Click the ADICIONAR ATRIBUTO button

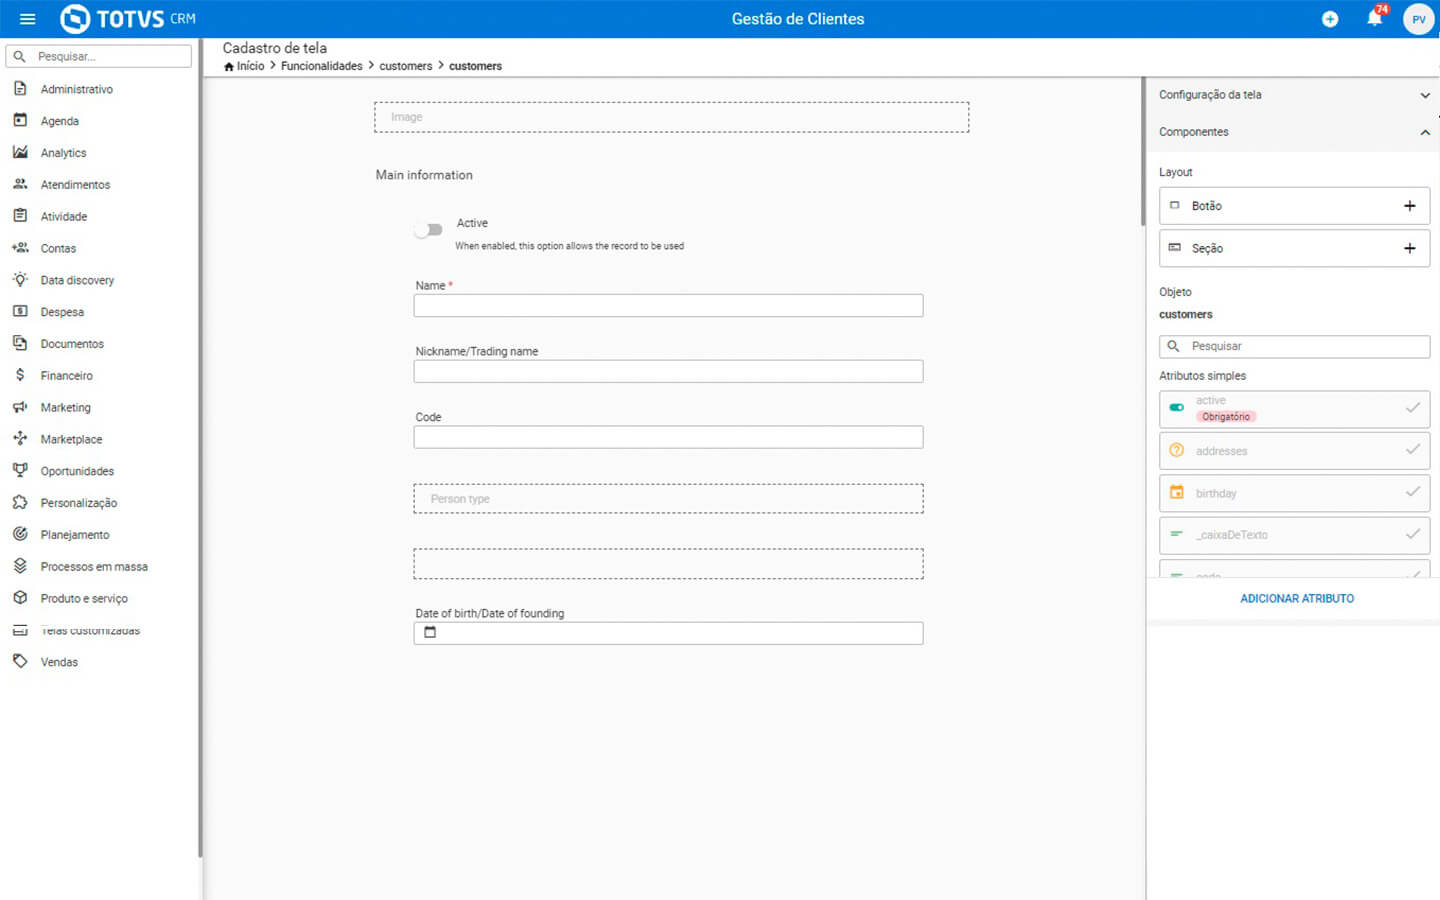click(1296, 598)
